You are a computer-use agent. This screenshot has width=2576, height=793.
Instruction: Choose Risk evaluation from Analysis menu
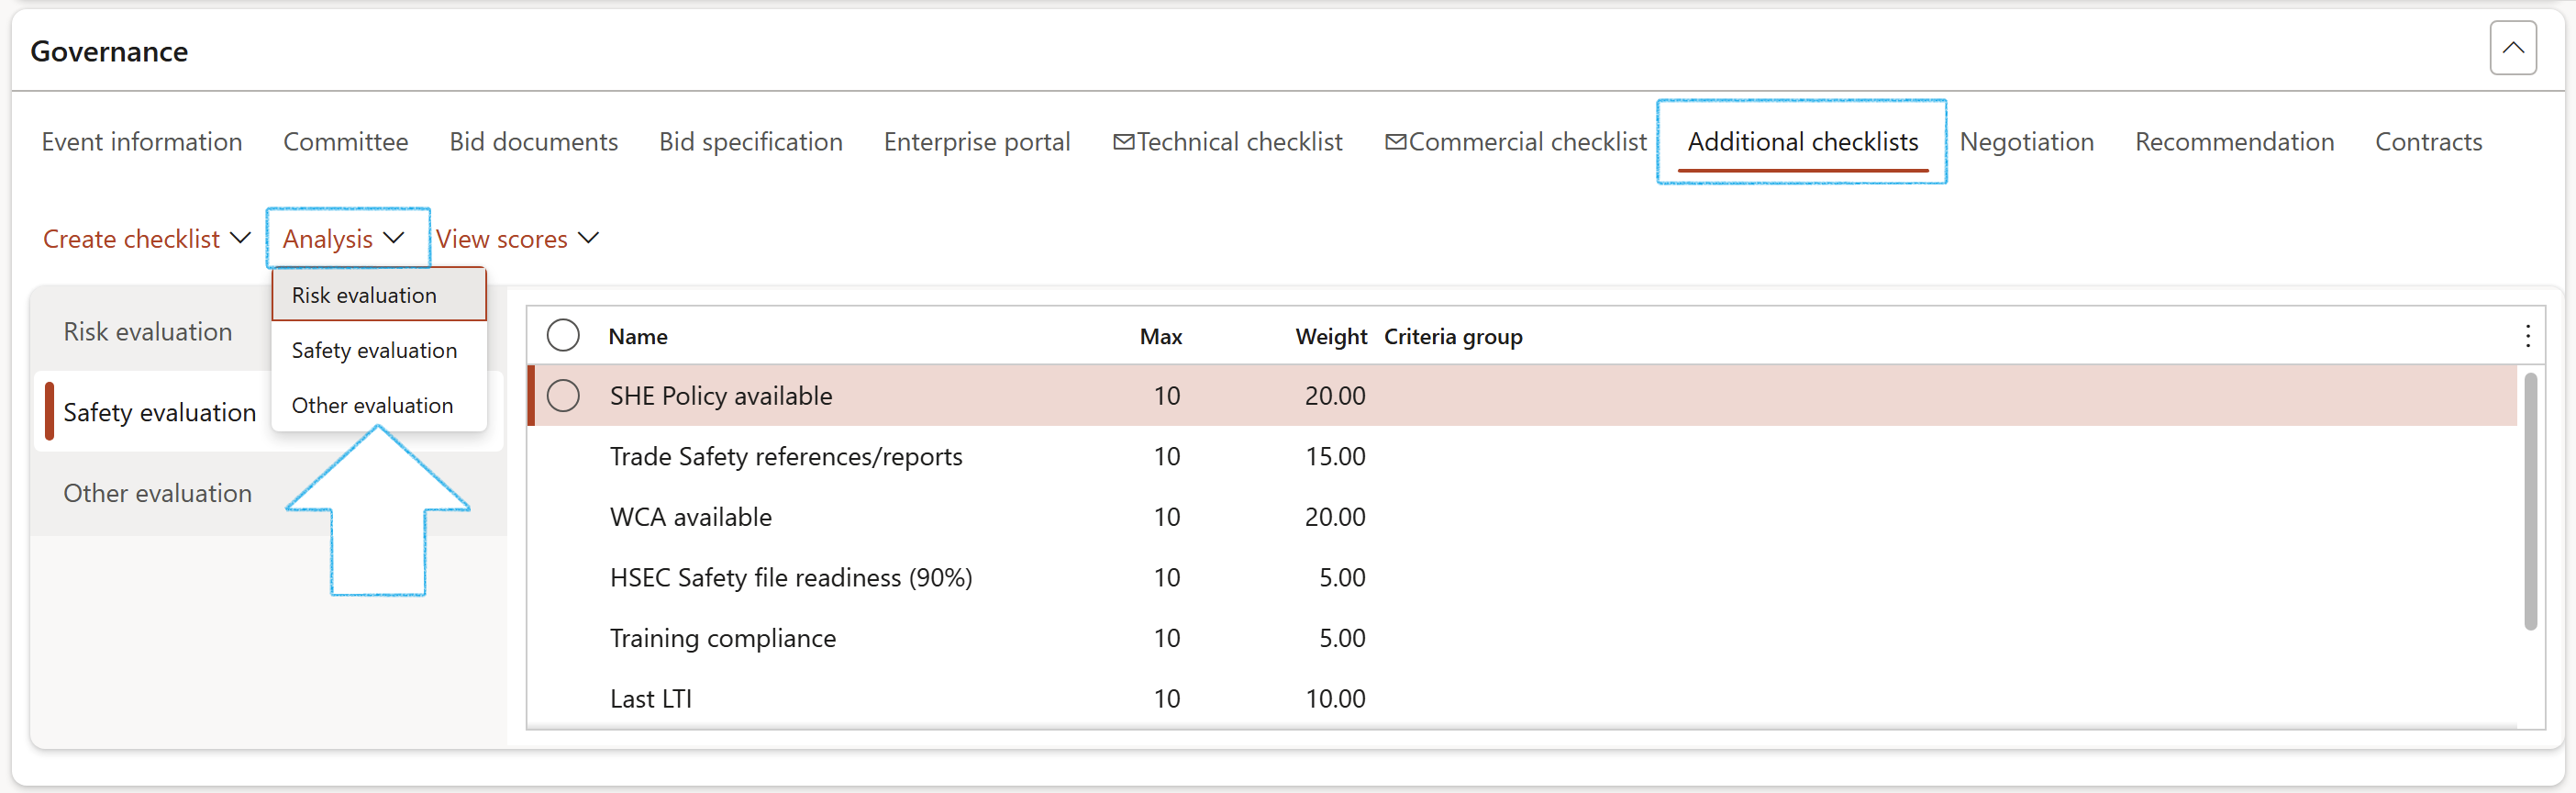[364, 295]
